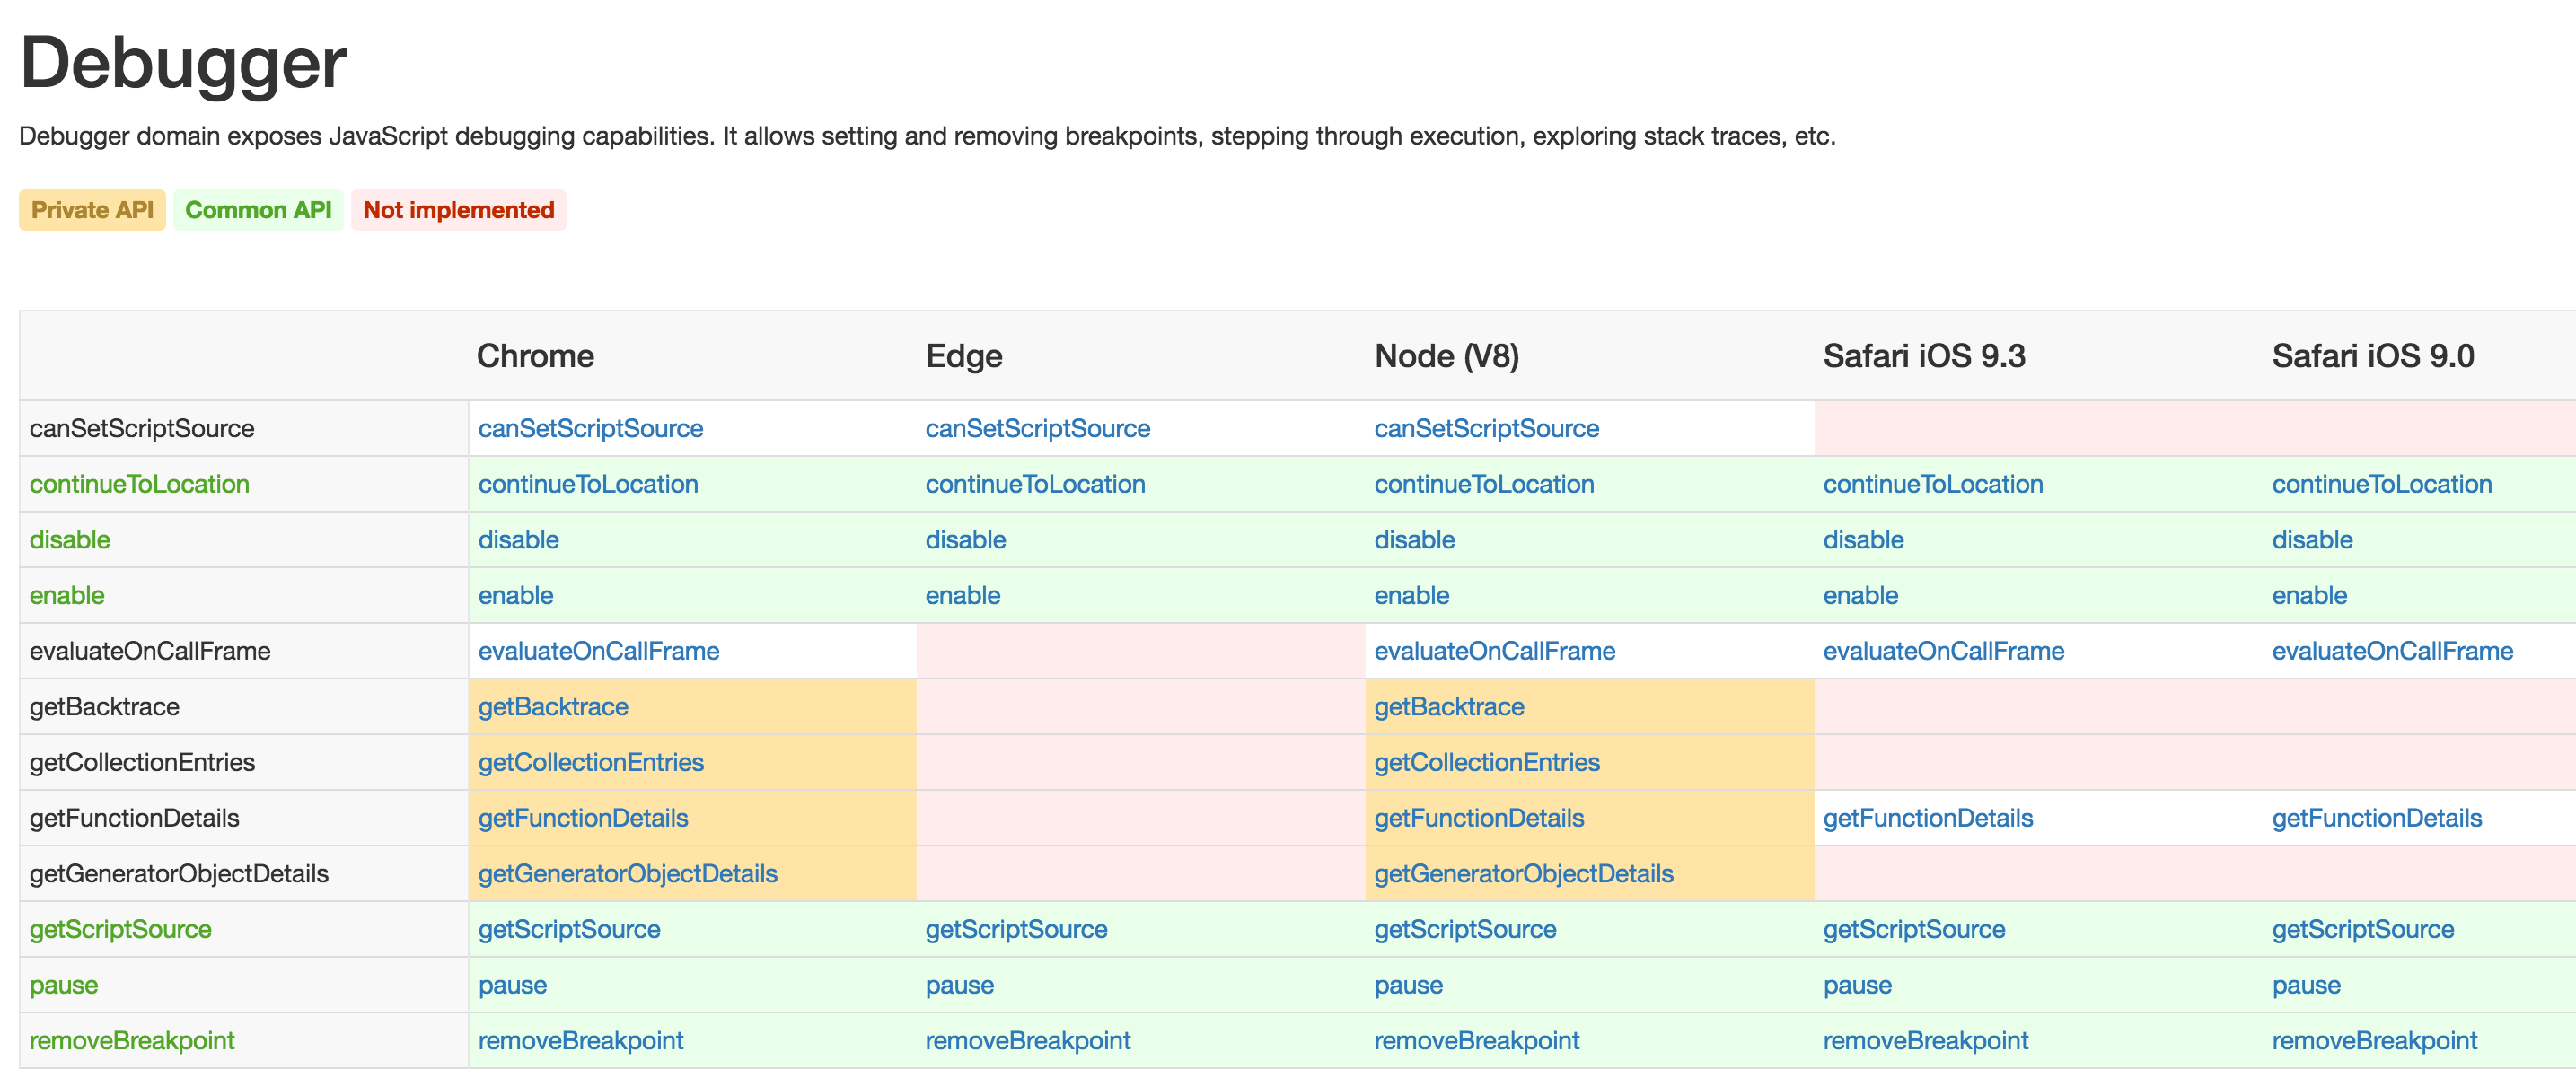Image resolution: width=2576 pixels, height=1069 pixels.
Task: Click the Not implemented legend badge
Action: click(458, 210)
